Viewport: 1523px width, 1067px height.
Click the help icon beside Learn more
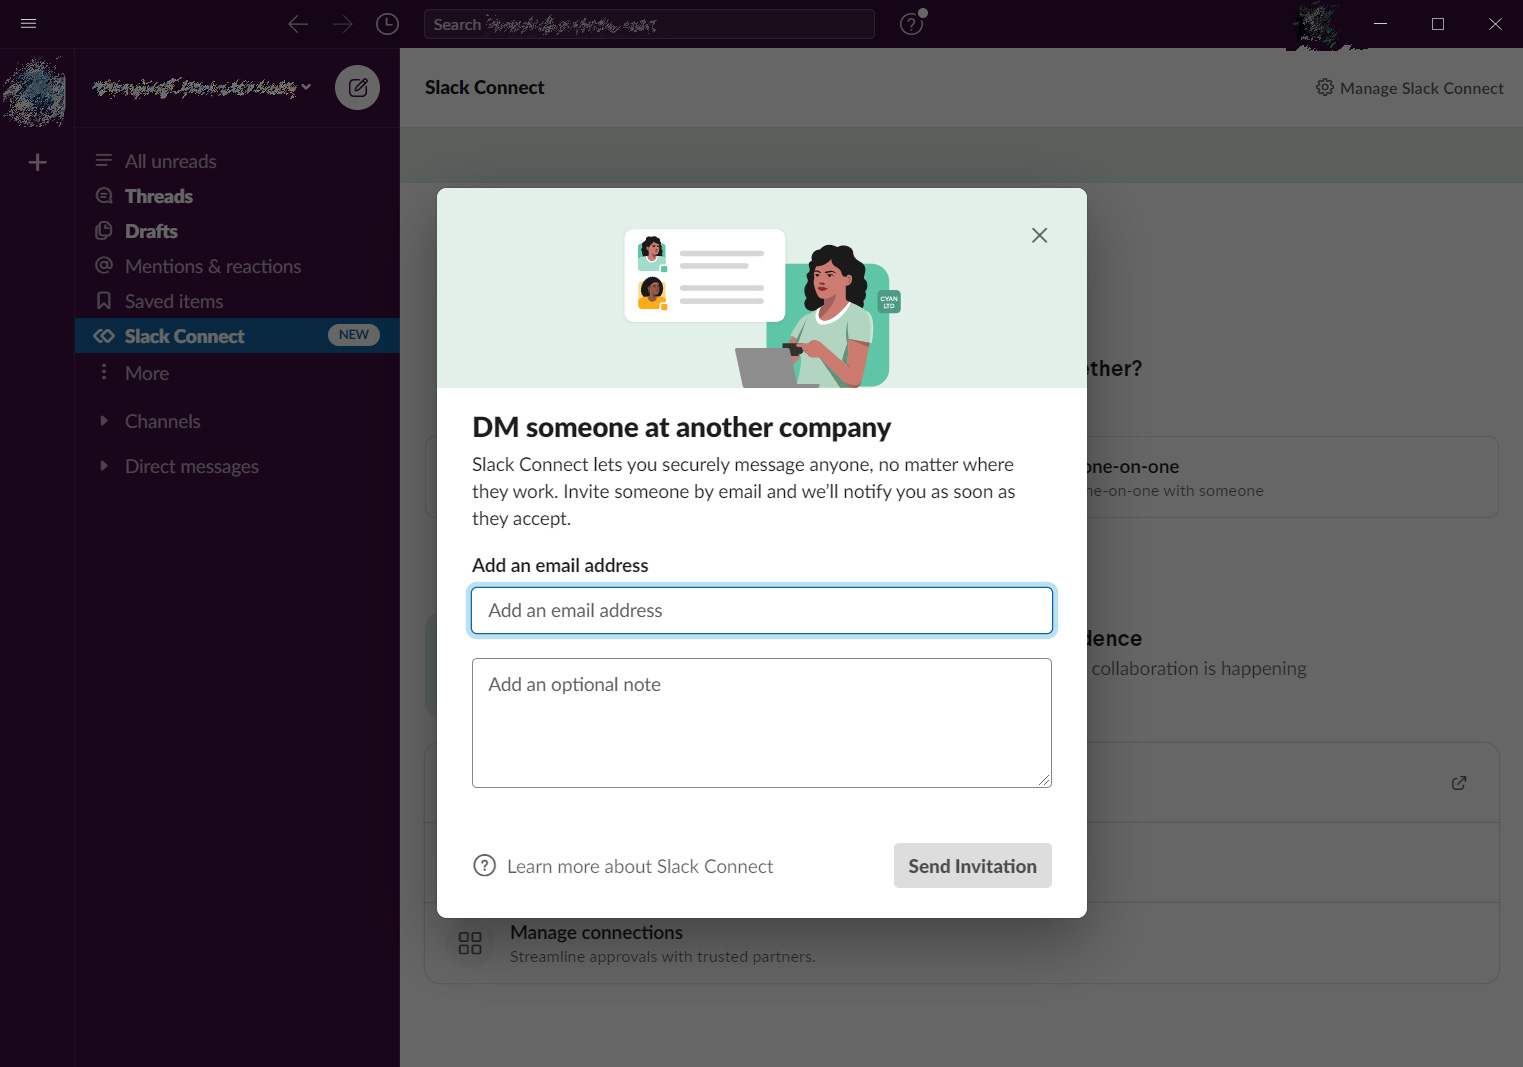tap(484, 865)
